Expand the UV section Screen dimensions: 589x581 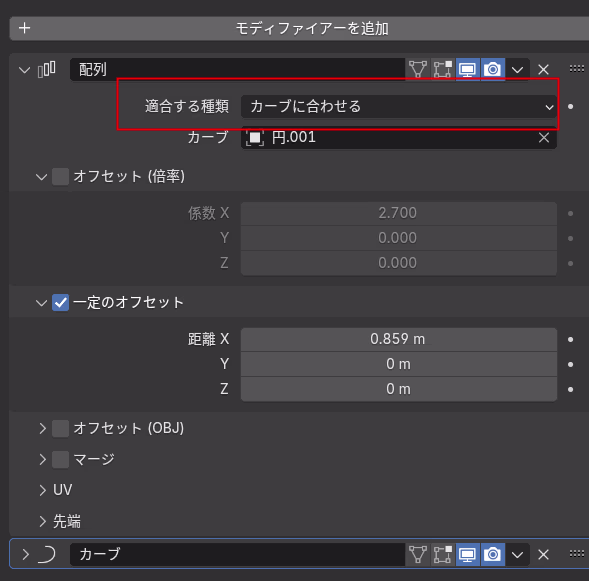[42, 490]
